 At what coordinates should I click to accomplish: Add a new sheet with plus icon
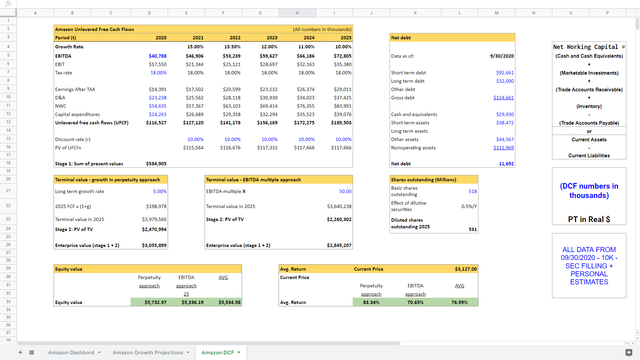click(20, 352)
